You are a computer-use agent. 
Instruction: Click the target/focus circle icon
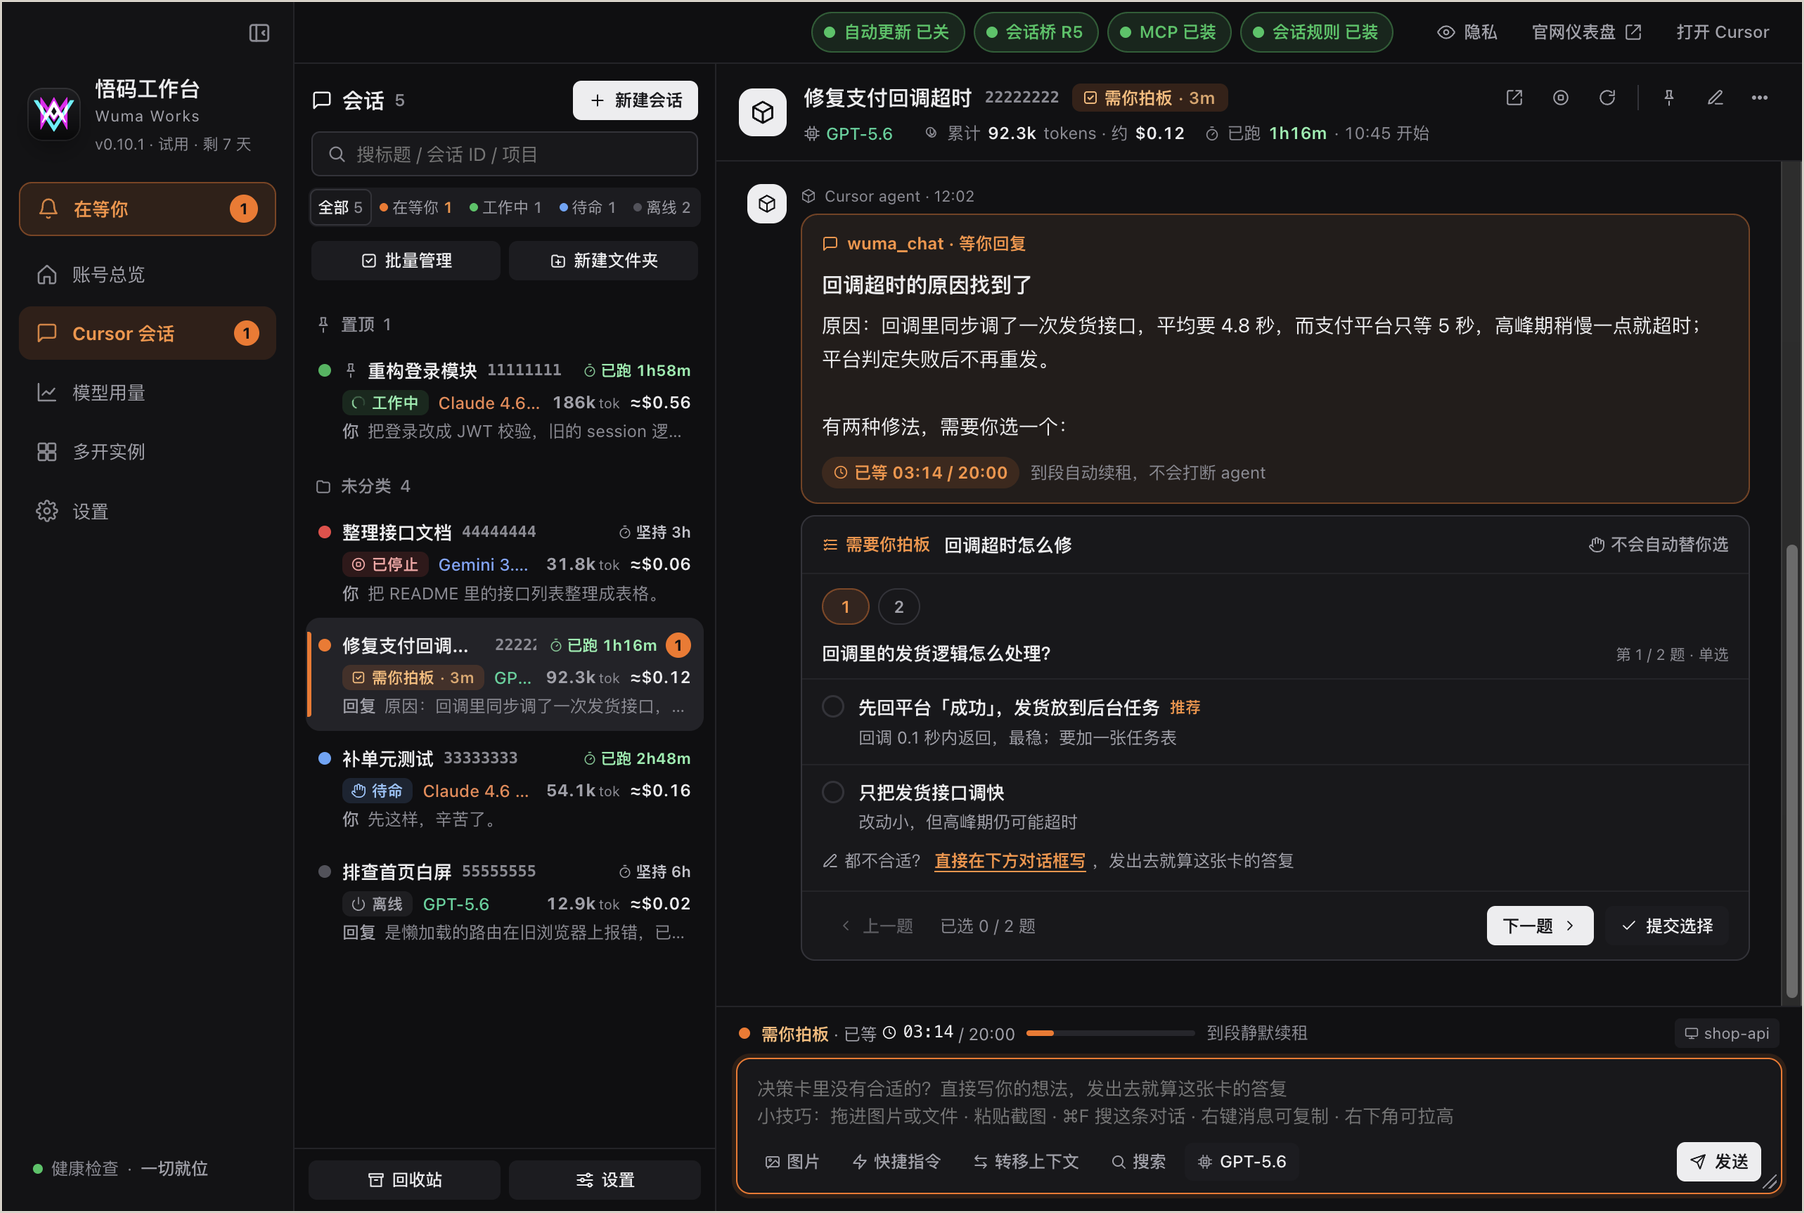(1560, 98)
